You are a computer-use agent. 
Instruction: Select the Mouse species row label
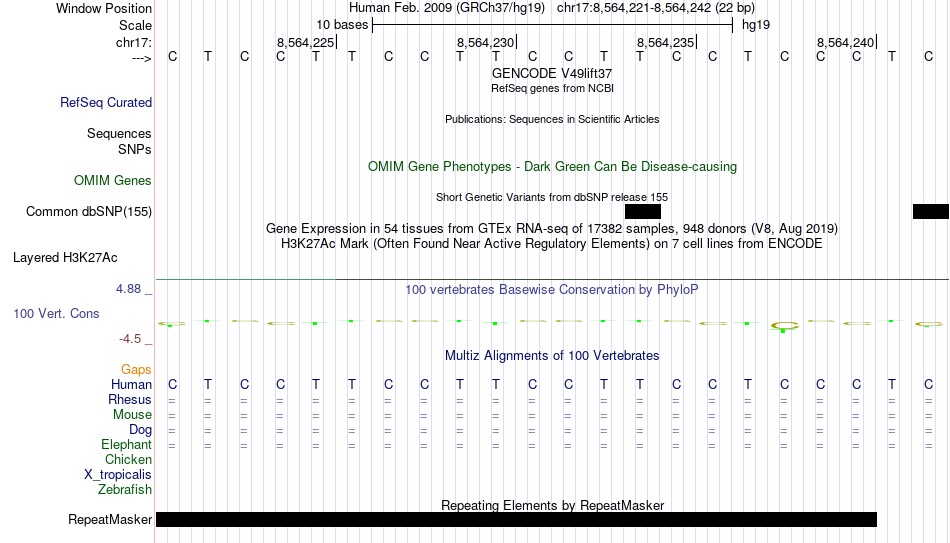(132, 415)
